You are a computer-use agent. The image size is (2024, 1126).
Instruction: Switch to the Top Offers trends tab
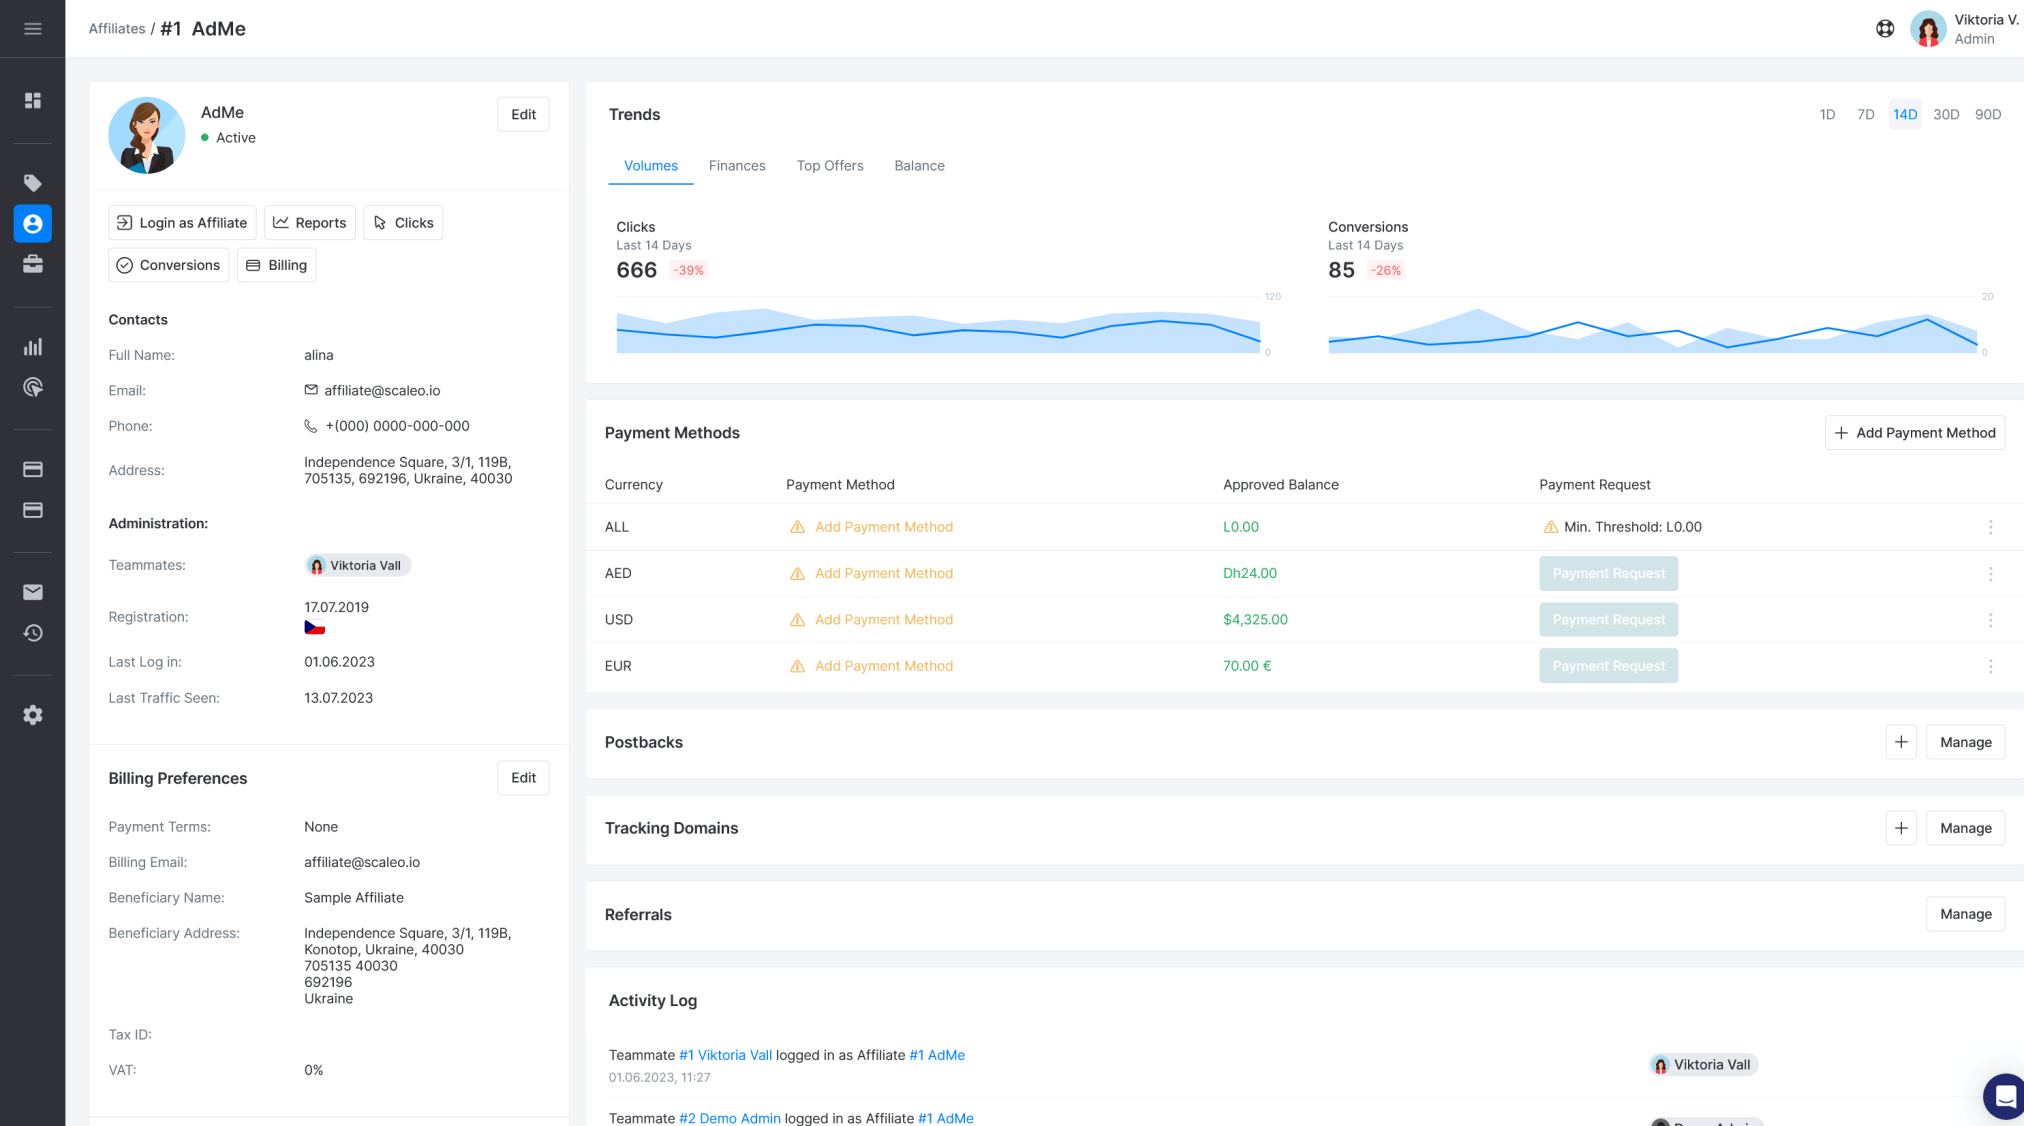(829, 165)
